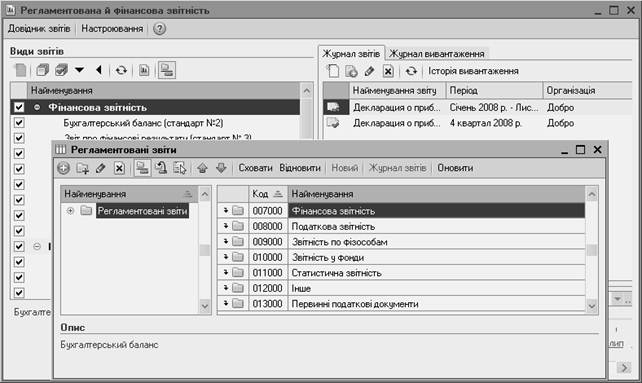Click the row icon of the 4 квартал 2008 declaration

[x=333, y=123]
